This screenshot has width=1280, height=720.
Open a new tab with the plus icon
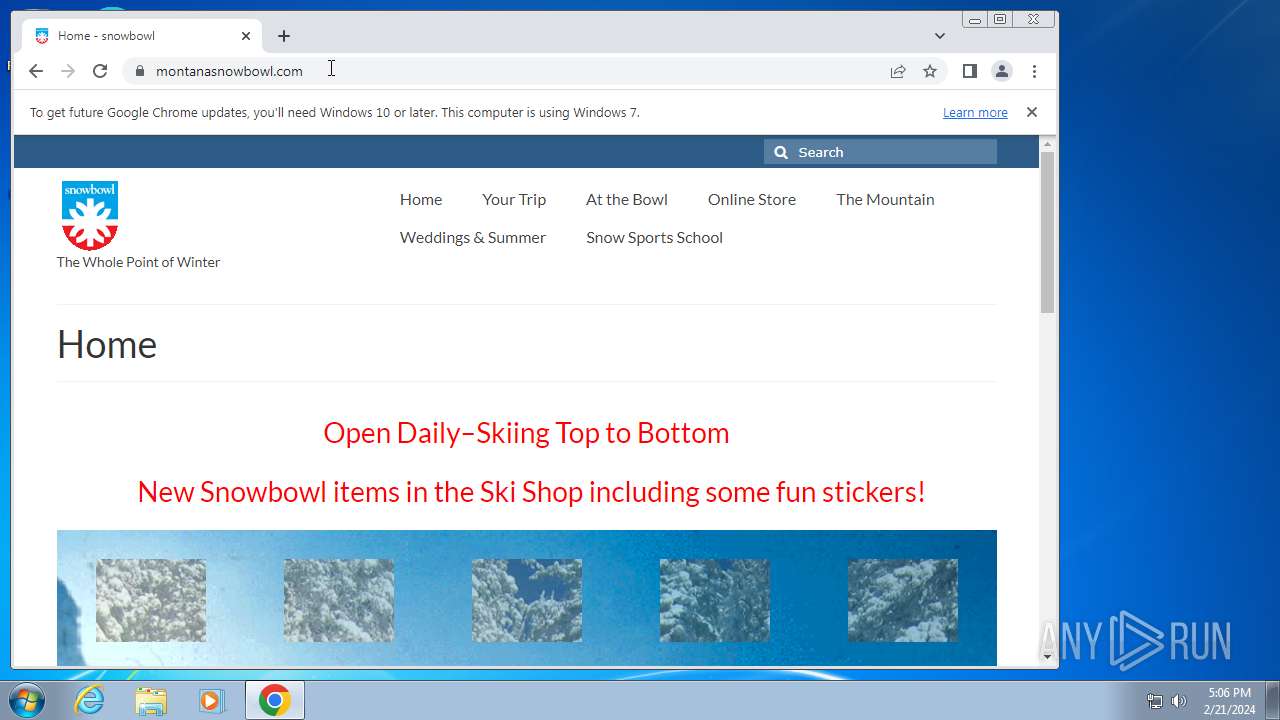point(284,36)
